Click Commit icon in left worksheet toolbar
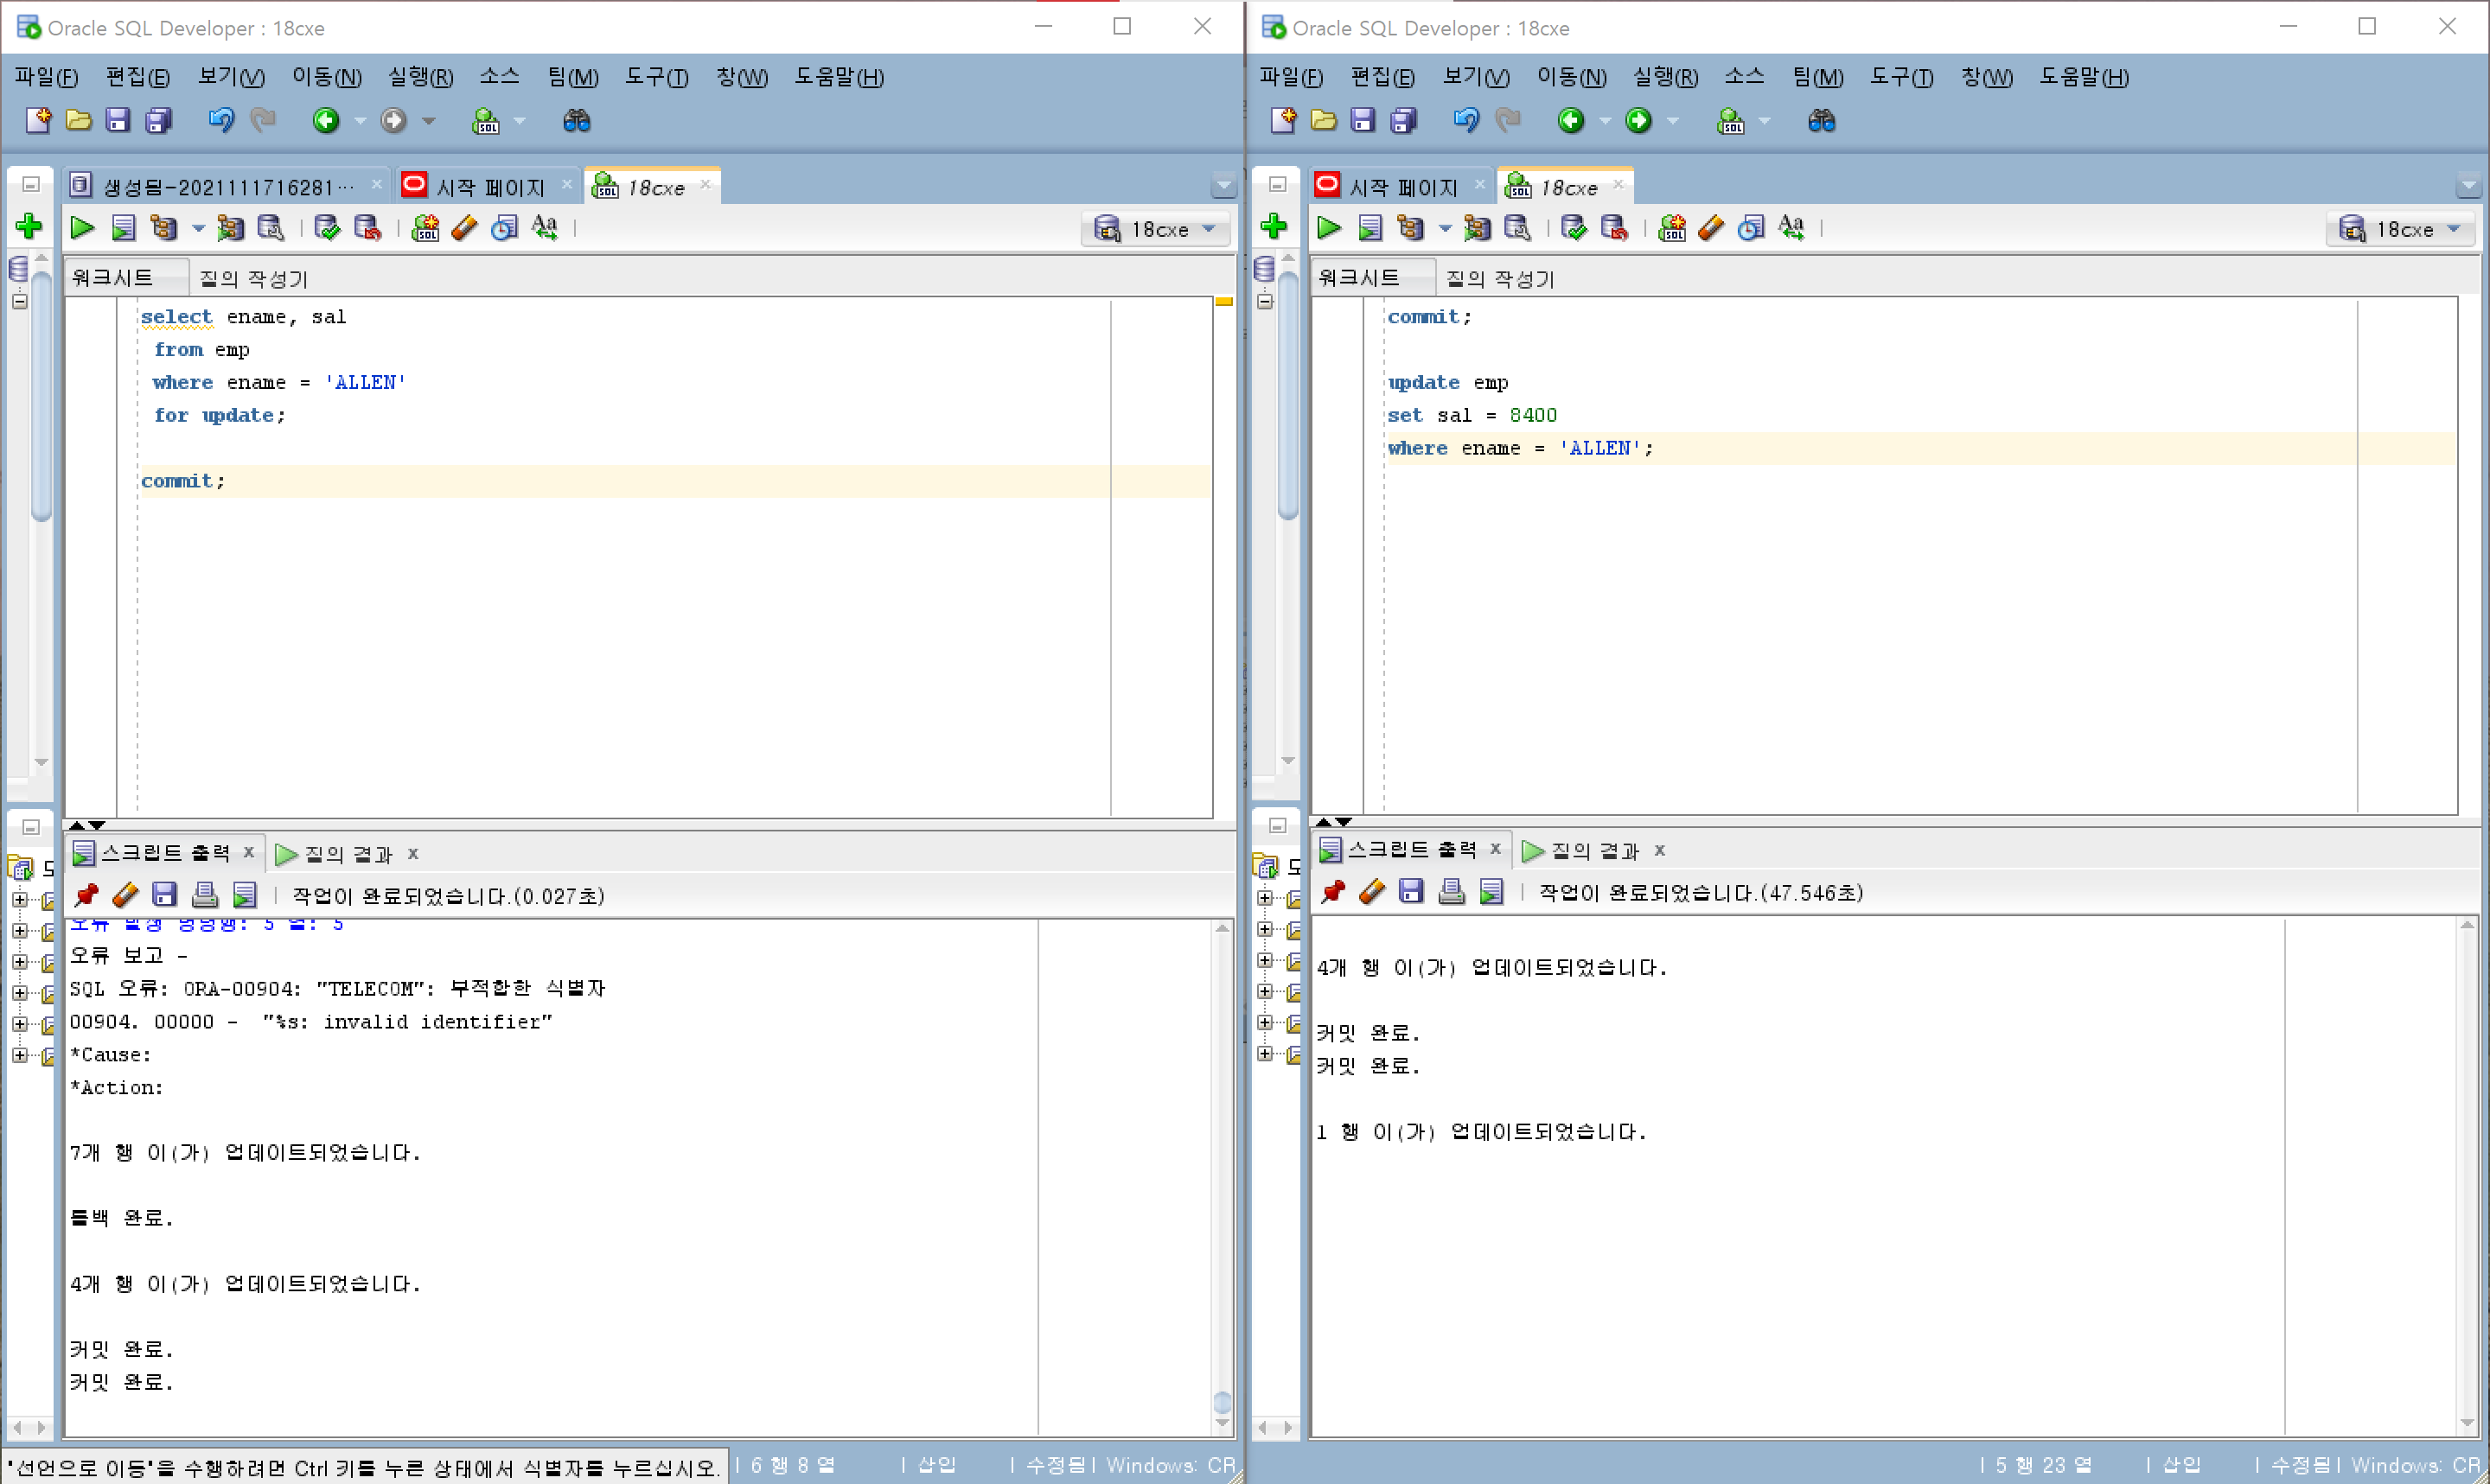Image resolution: width=2490 pixels, height=1484 pixels. 327,228
